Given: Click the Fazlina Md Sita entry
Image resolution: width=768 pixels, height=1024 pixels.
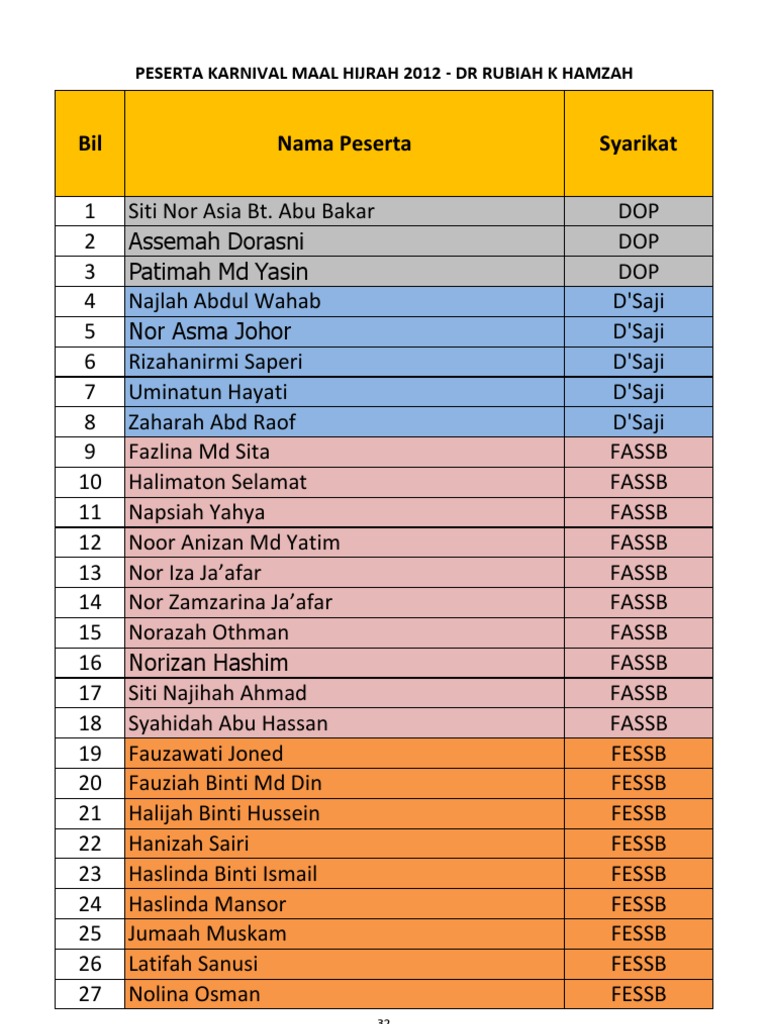Looking at the screenshot, I should coord(199,452).
